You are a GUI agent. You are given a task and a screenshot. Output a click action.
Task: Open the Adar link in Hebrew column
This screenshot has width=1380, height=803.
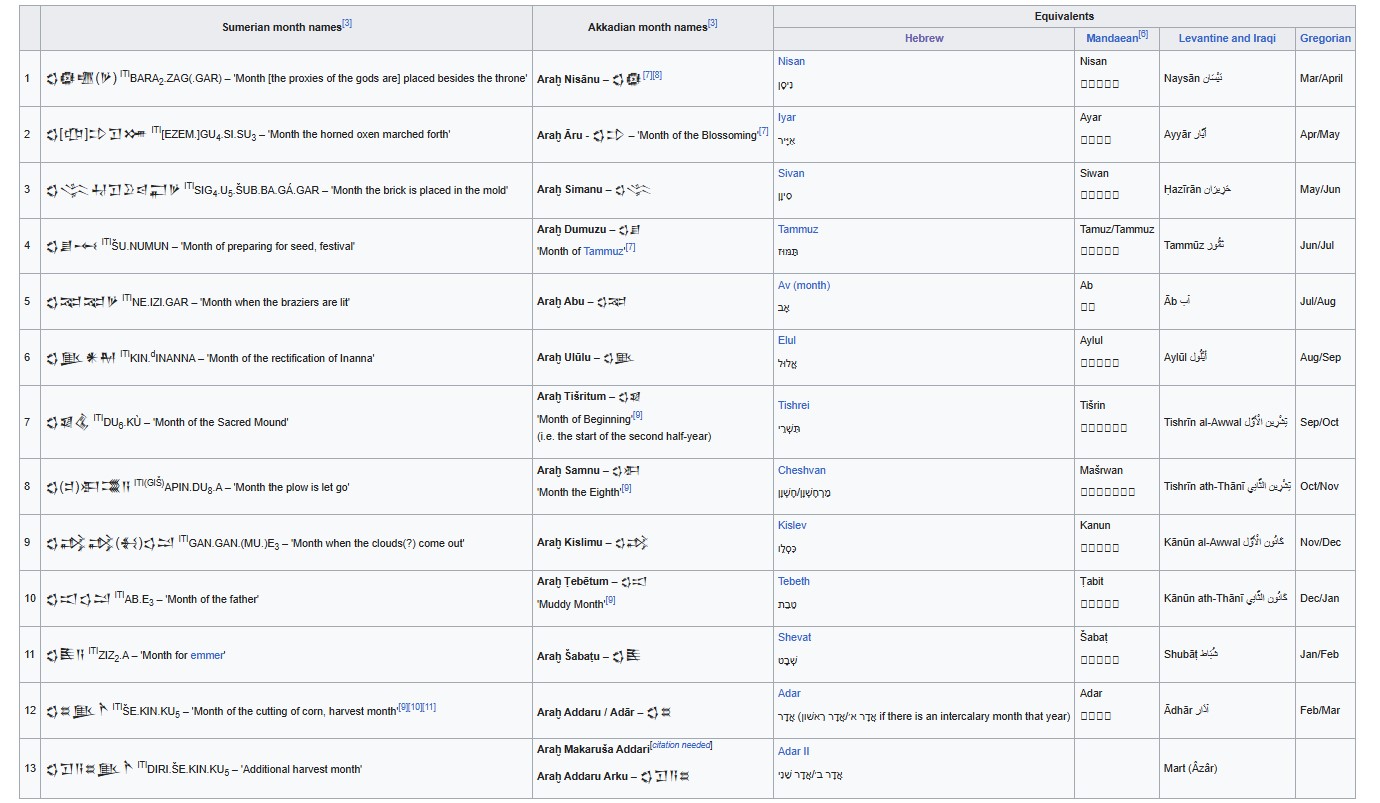pos(789,693)
